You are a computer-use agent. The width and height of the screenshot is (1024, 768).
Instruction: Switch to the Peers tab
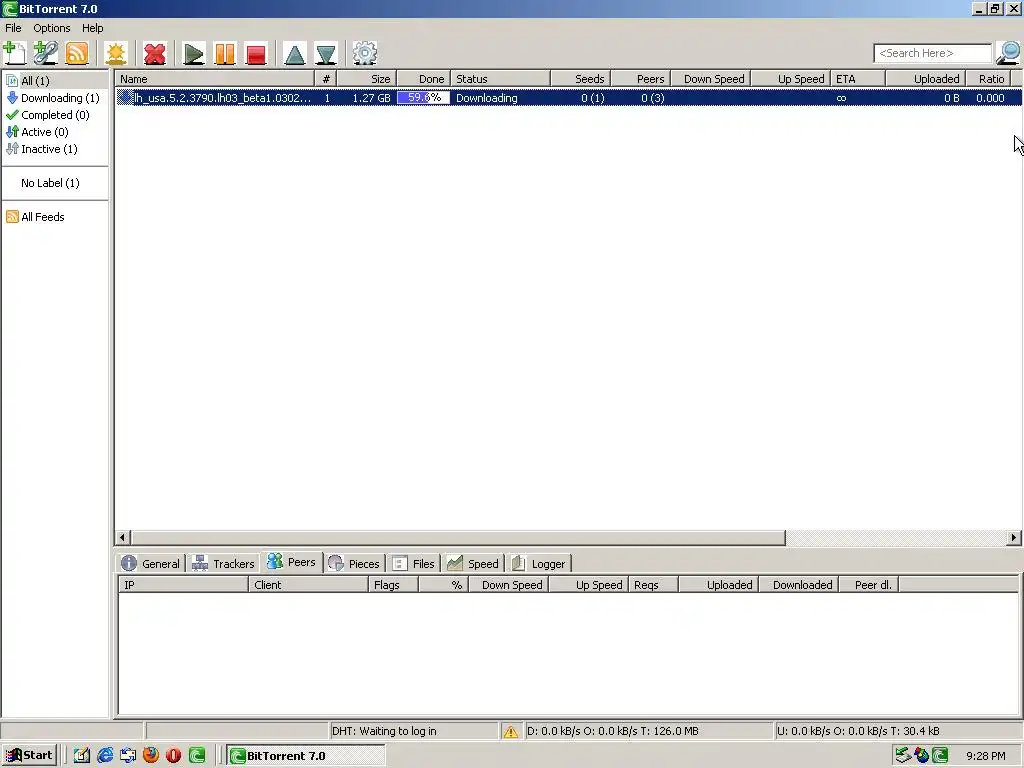pyautogui.click(x=292, y=562)
